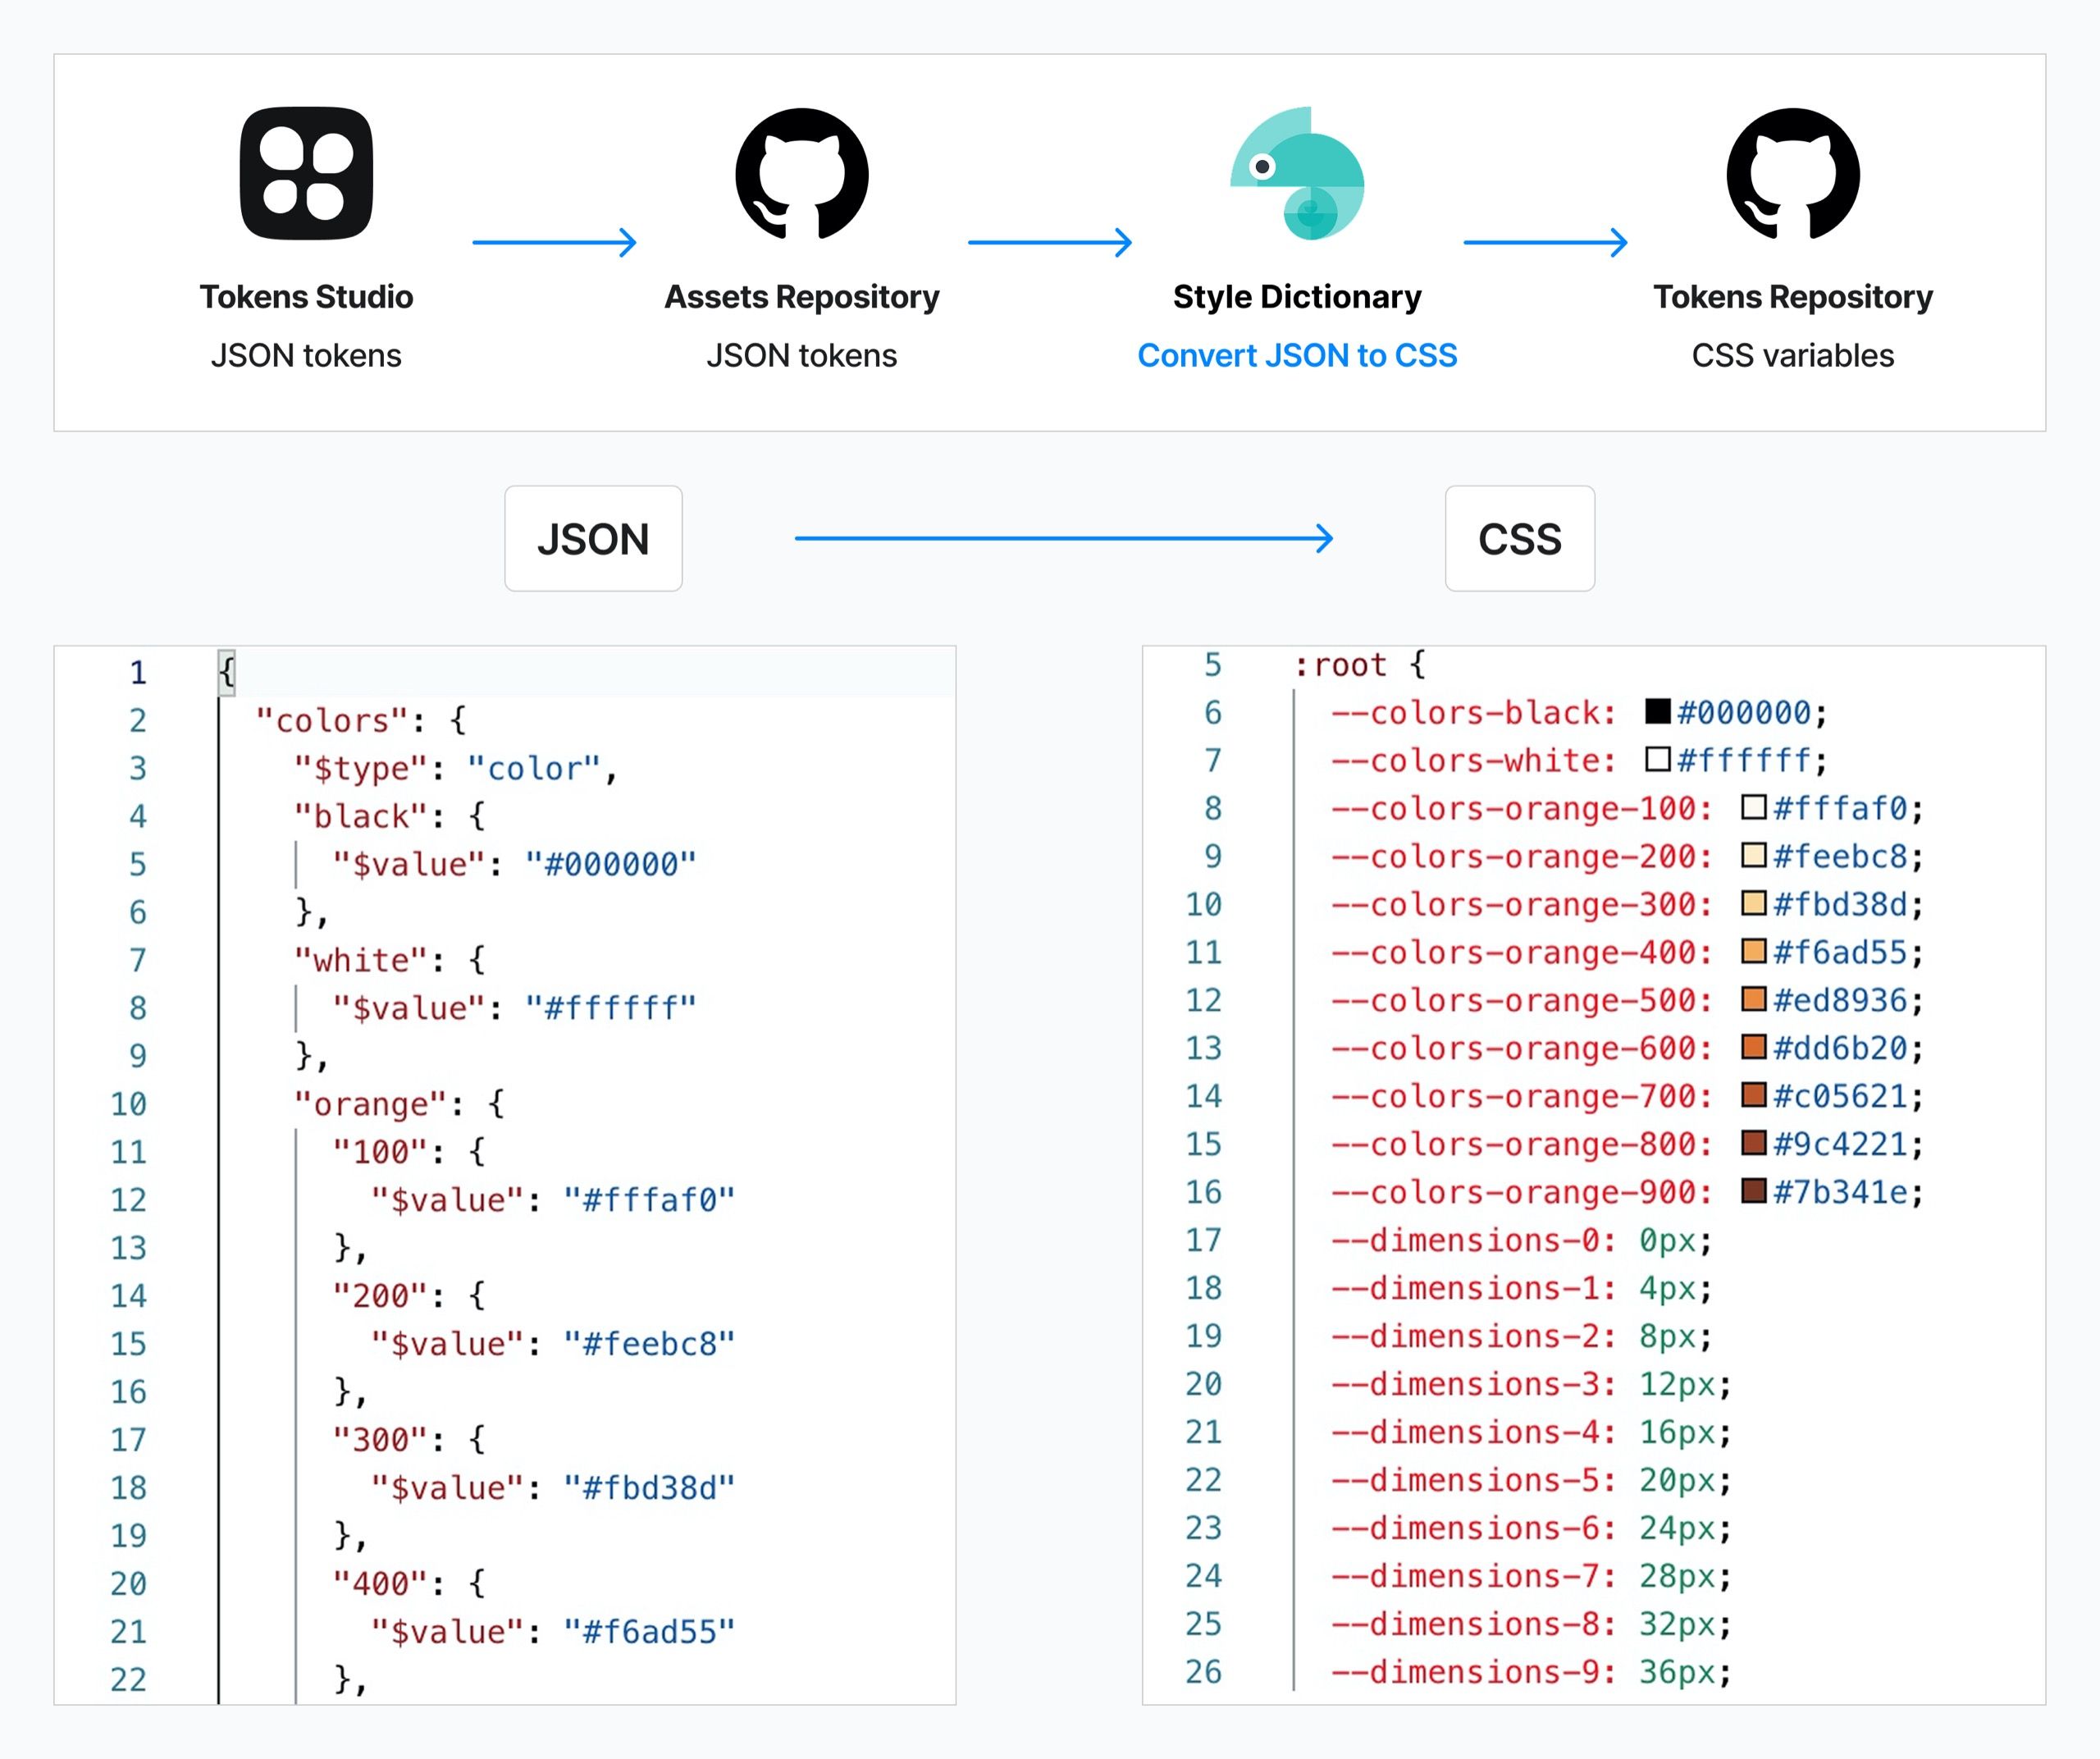Click the "#000000" value in JSON

pyautogui.click(x=611, y=864)
